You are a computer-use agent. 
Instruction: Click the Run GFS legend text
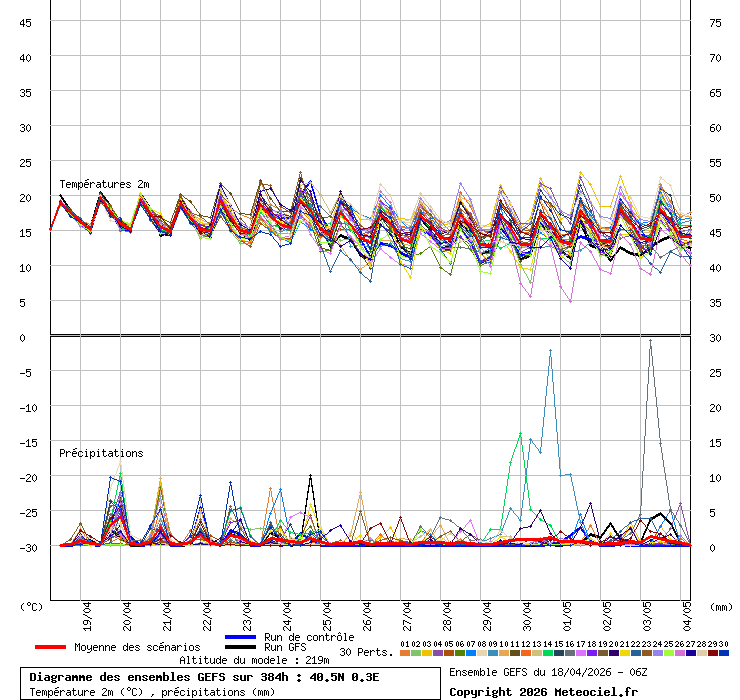tap(285, 647)
